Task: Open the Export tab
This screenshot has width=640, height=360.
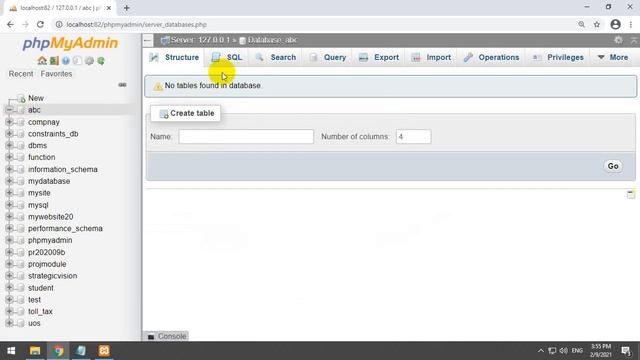Action: tap(379, 58)
